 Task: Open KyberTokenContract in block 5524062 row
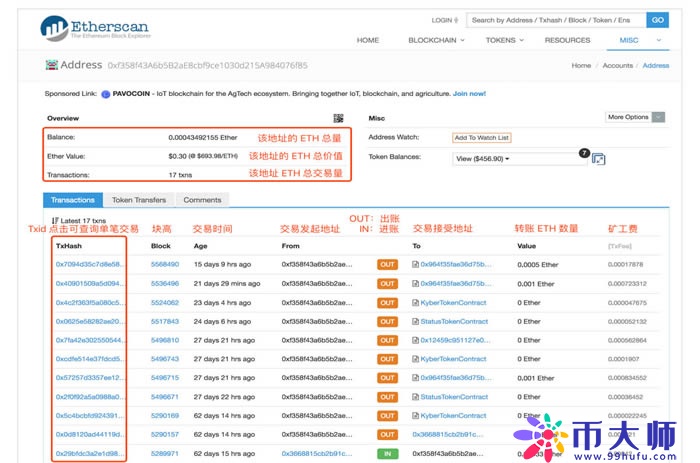[x=453, y=303]
